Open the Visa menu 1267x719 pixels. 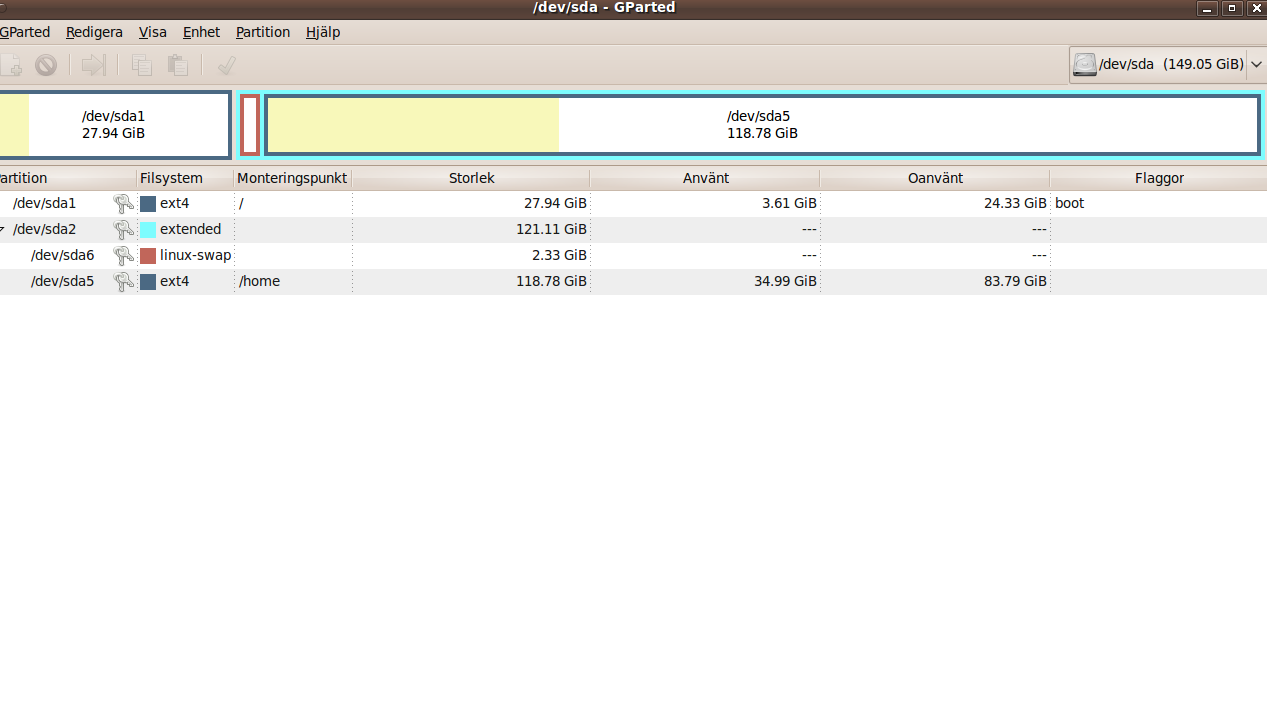coord(152,32)
